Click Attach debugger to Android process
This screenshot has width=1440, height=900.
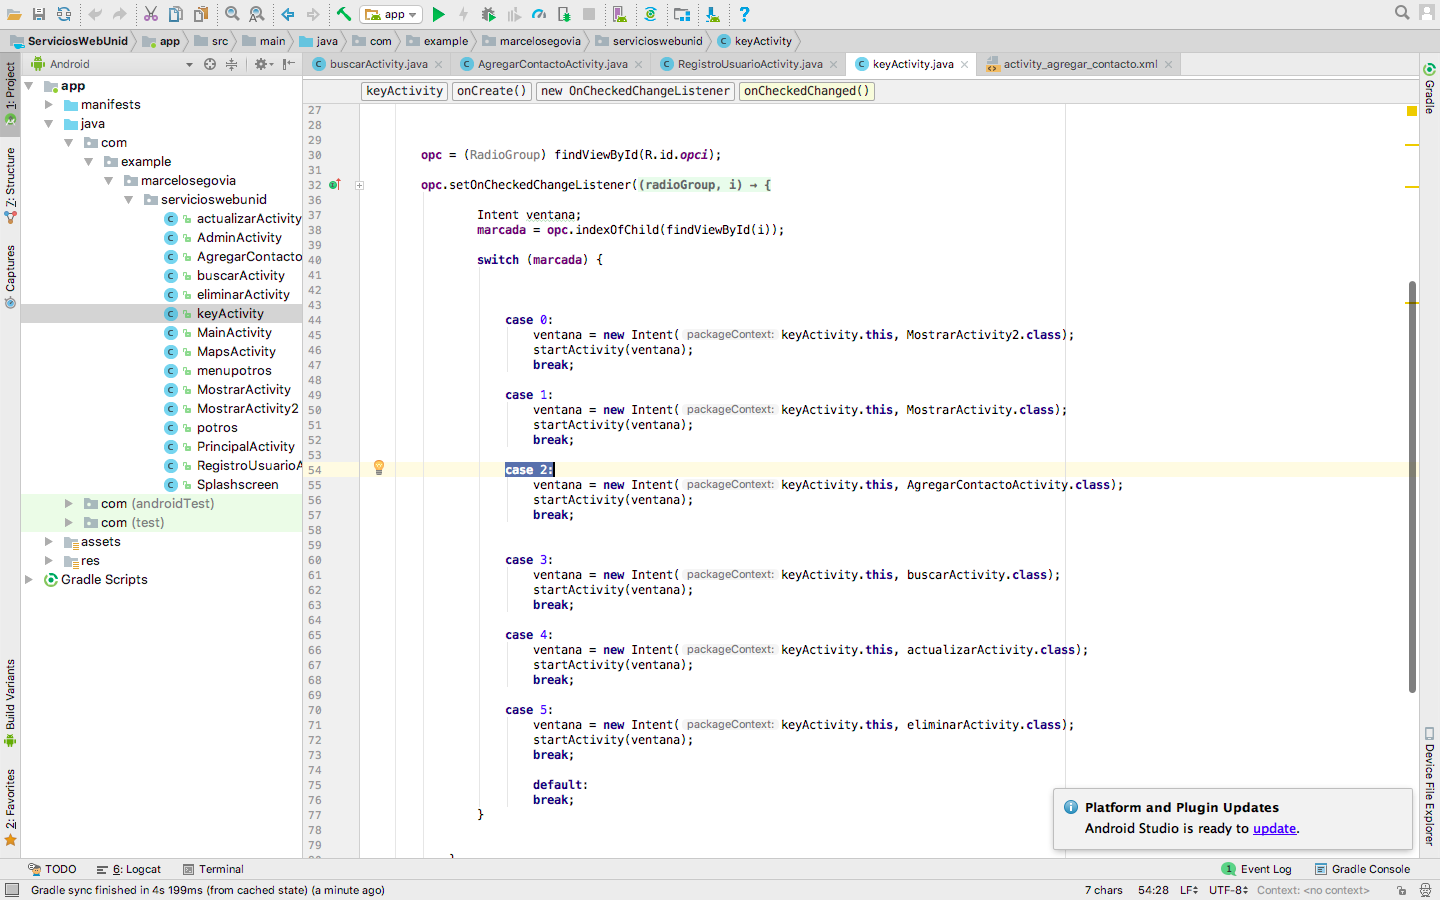(x=564, y=14)
